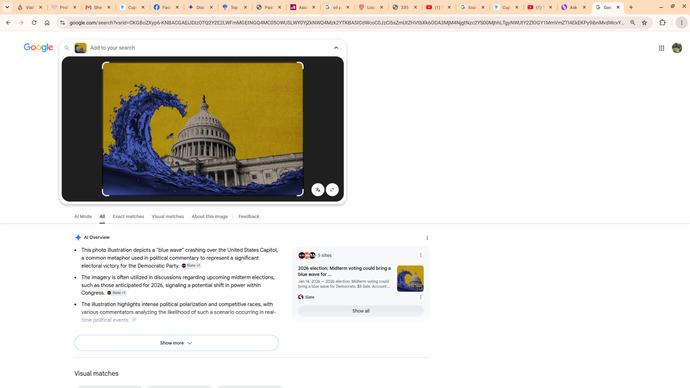Collapse the image search panel chevron

click(x=336, y=48)
